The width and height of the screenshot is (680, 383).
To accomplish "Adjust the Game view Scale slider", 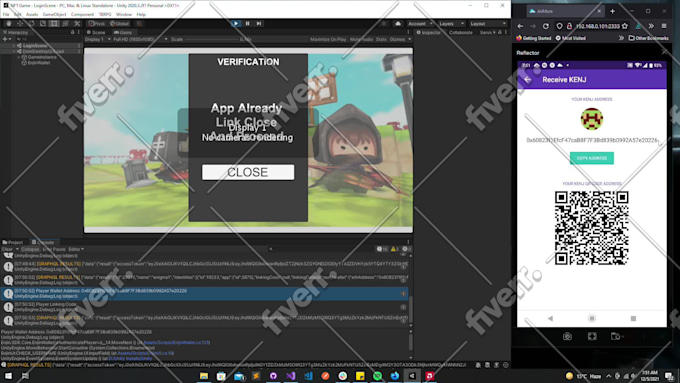I will click(212, 39).
